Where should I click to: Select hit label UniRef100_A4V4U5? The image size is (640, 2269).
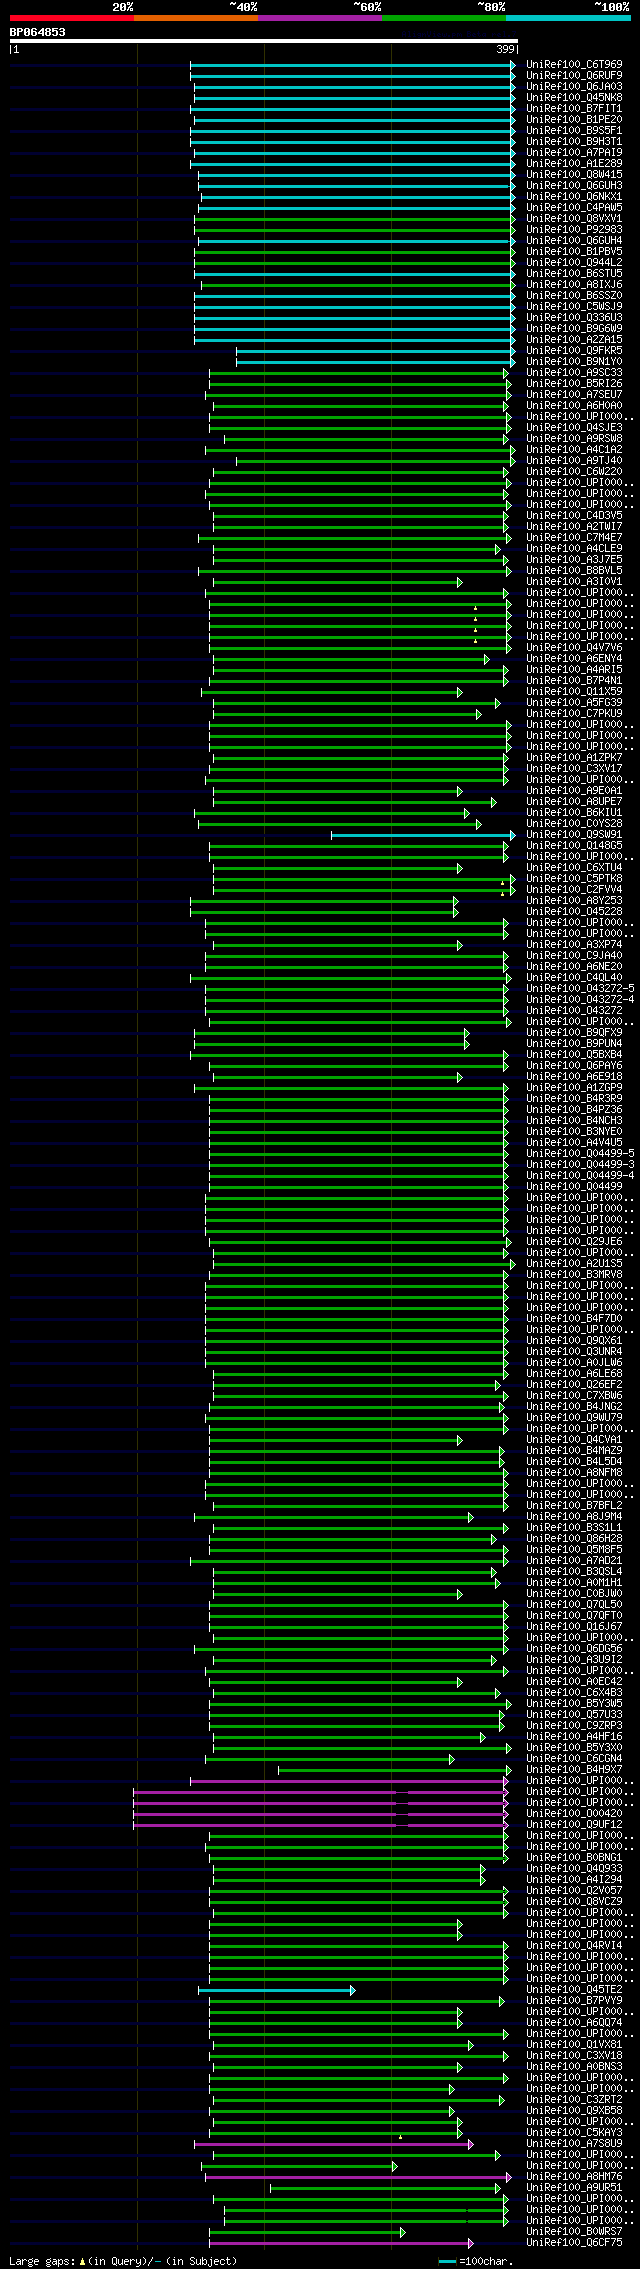pos(574,1143)
